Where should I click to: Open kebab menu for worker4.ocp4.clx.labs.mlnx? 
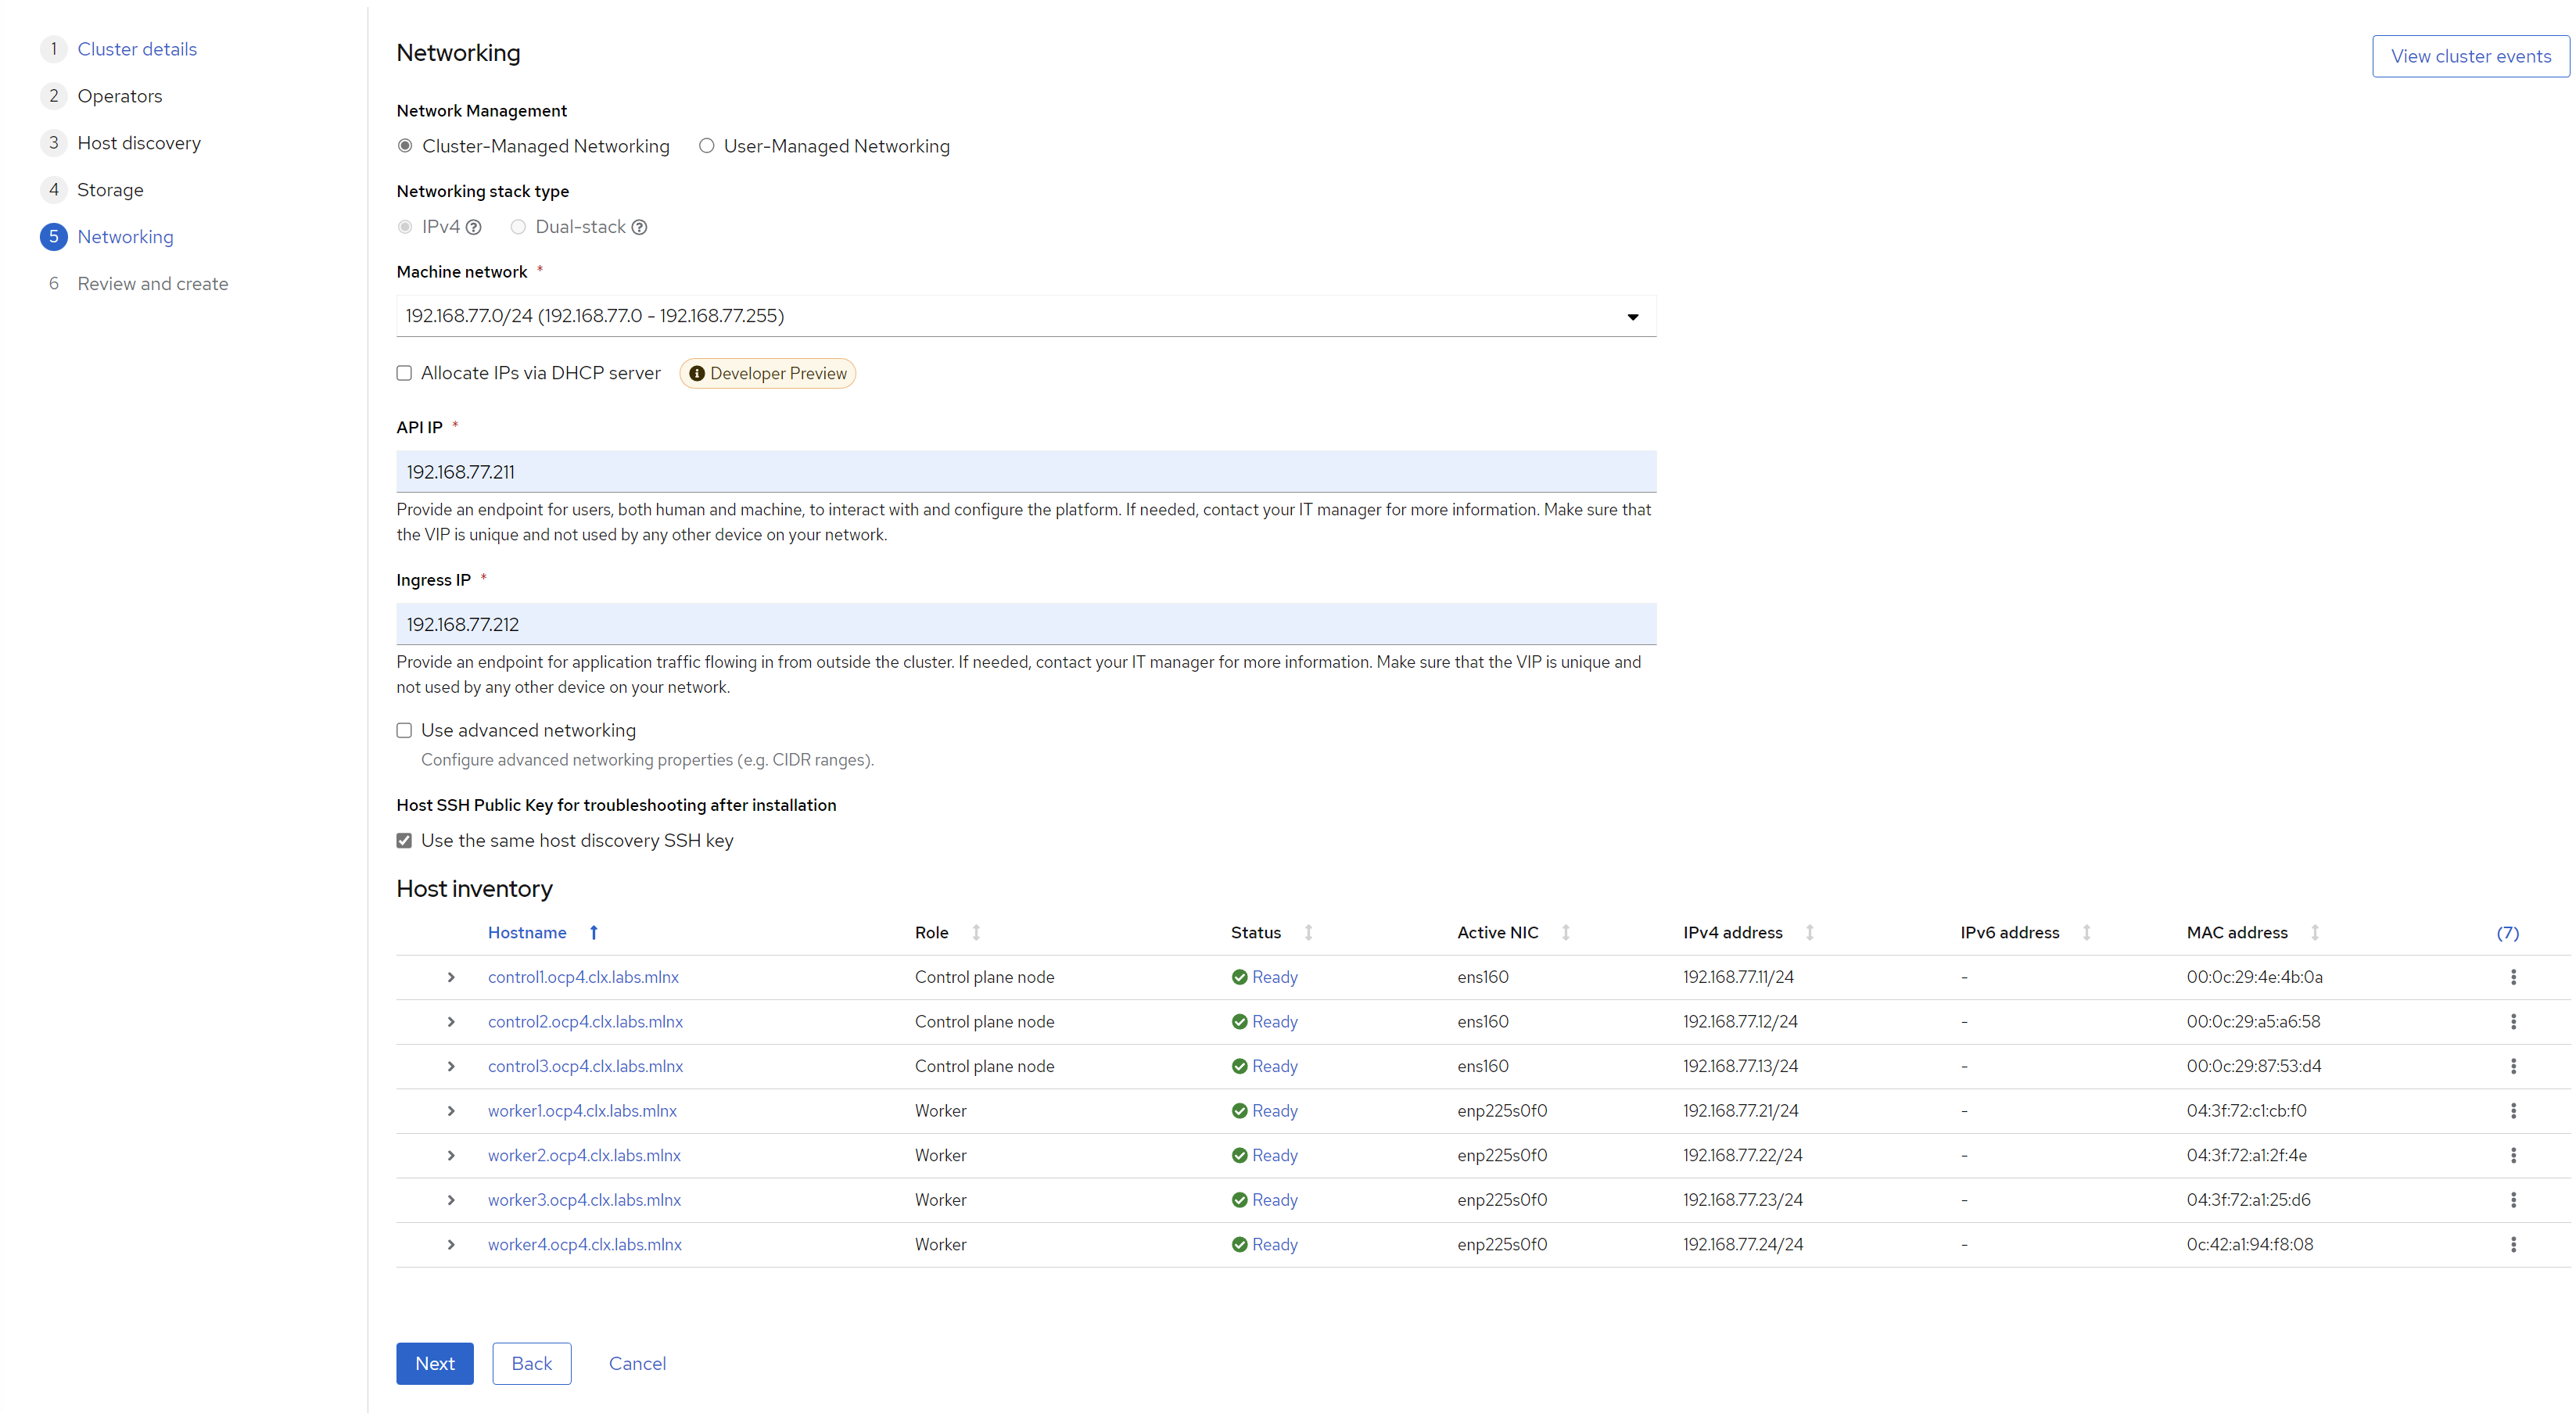[2513, 1244]
